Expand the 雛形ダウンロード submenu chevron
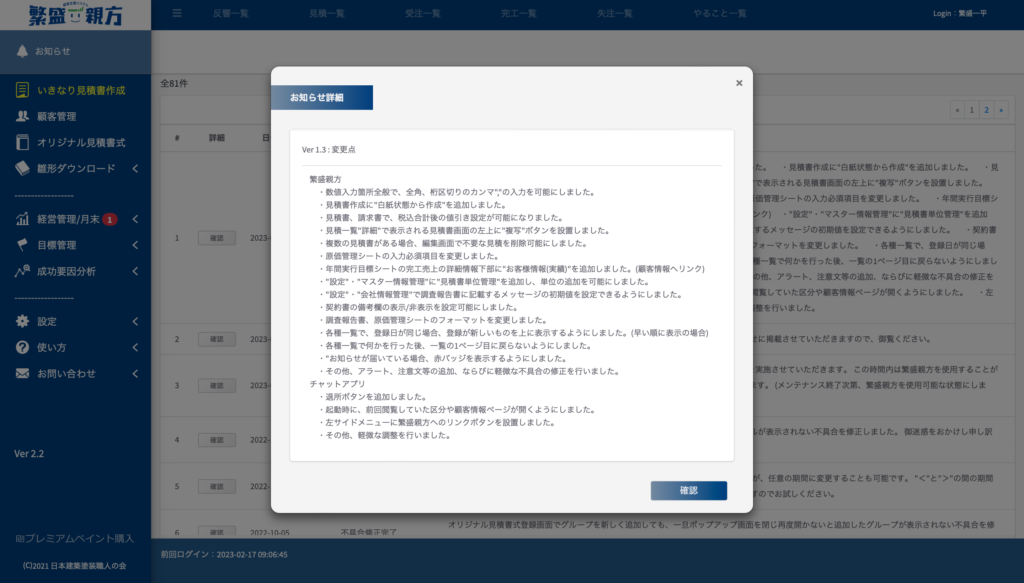Screen dimensions: 1024x583 [x=135, y=168]
